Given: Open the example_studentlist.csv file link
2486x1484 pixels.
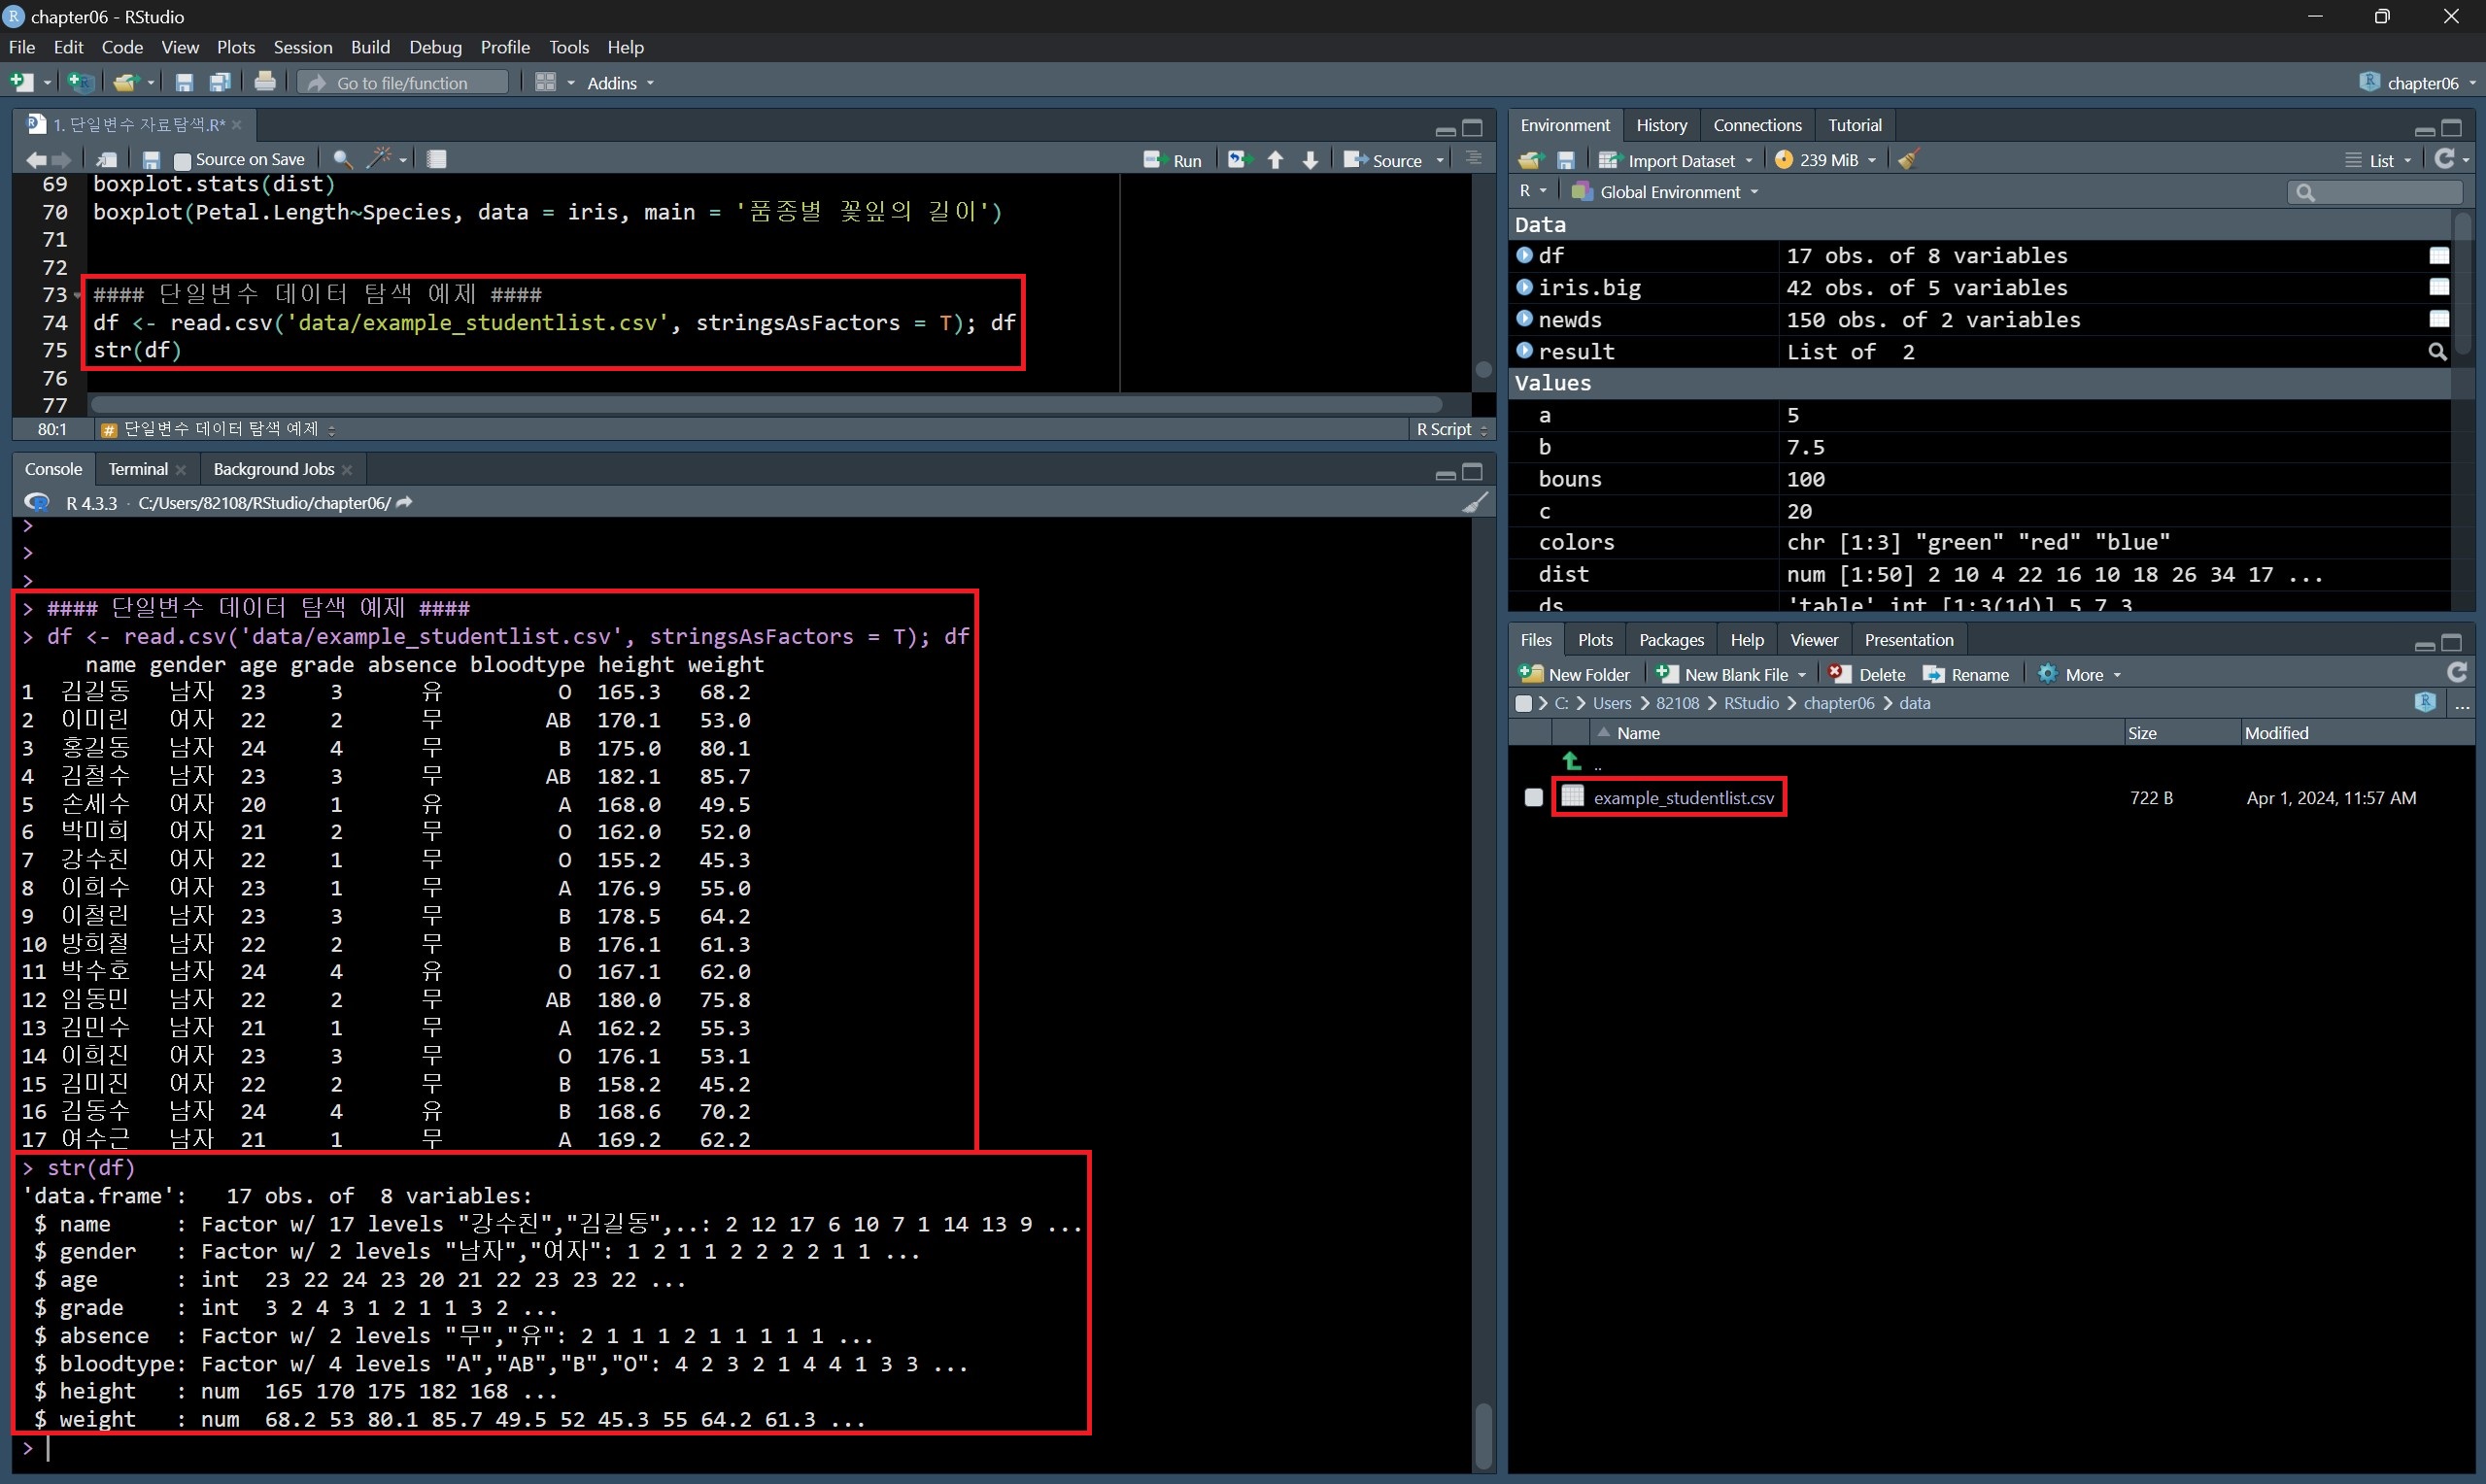Looking at the screenshot, I should click(x=1683, y=797).
